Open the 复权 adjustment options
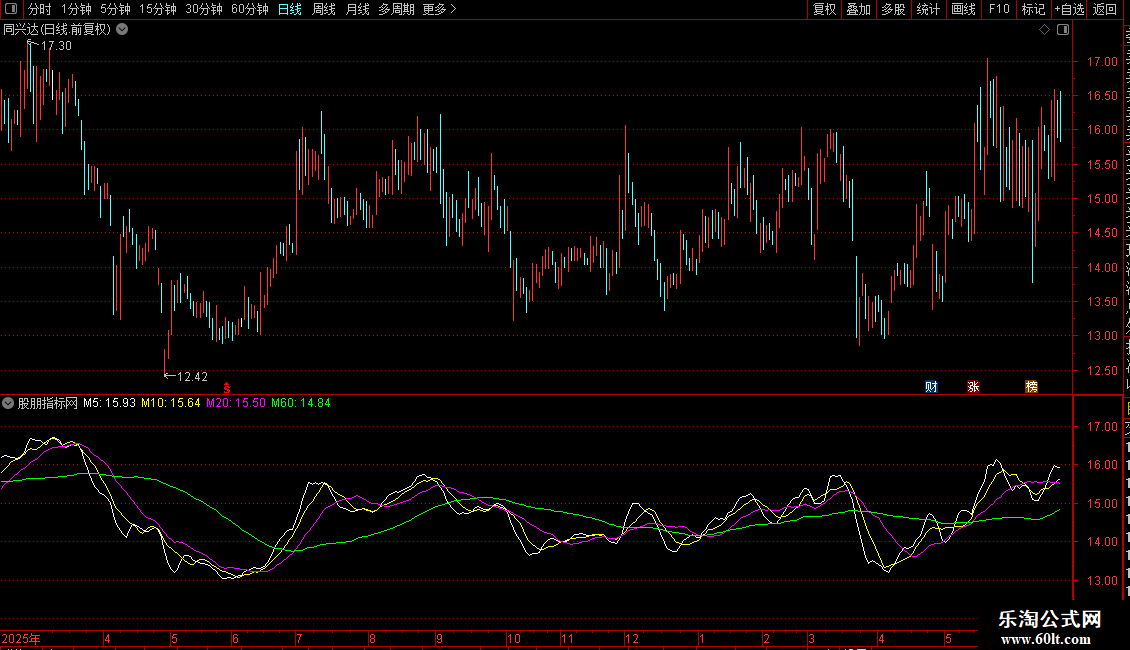The width and height of the screenshot is (1130, 650). 824,9
